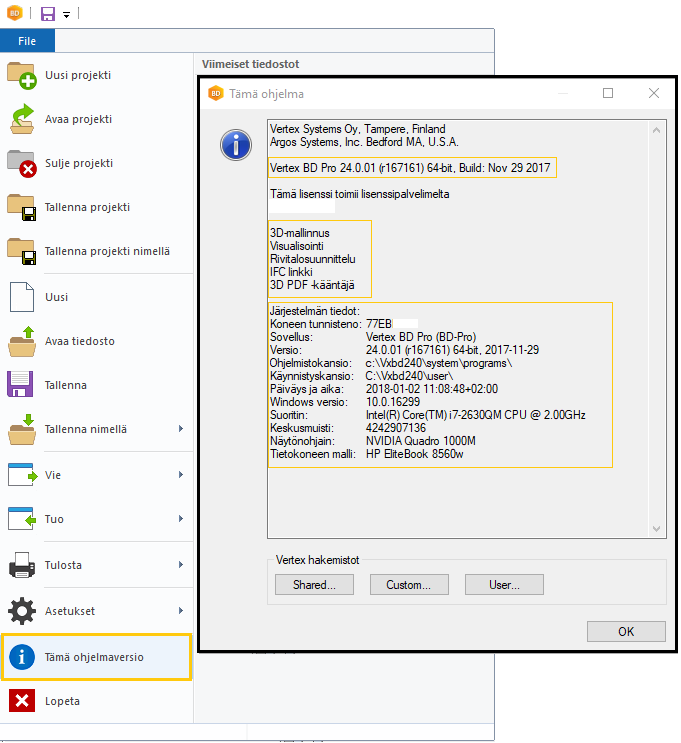Open the File tab
The image size is (681, 743).
[x=27, y=41]
